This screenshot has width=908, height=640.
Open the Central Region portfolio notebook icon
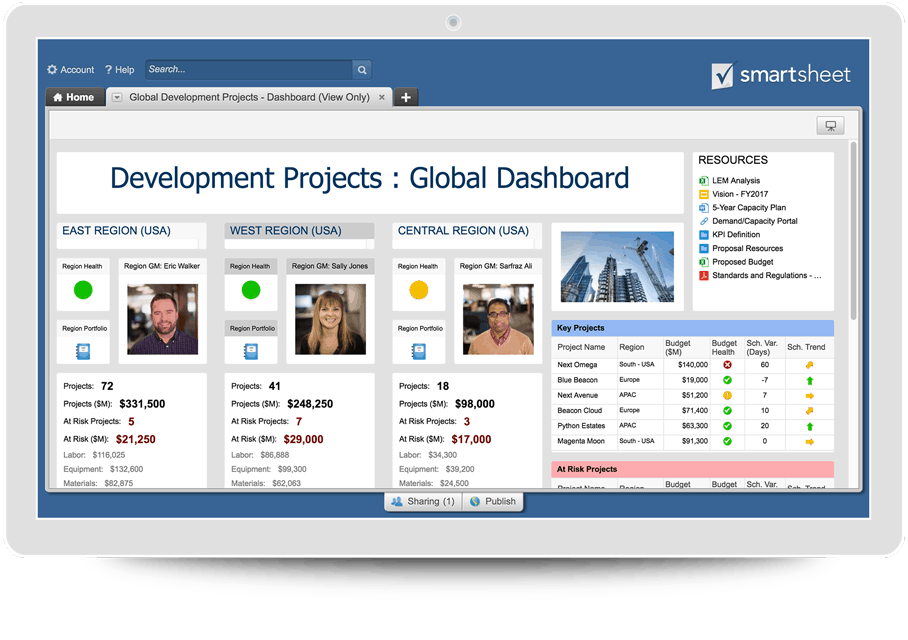(419, 351)
